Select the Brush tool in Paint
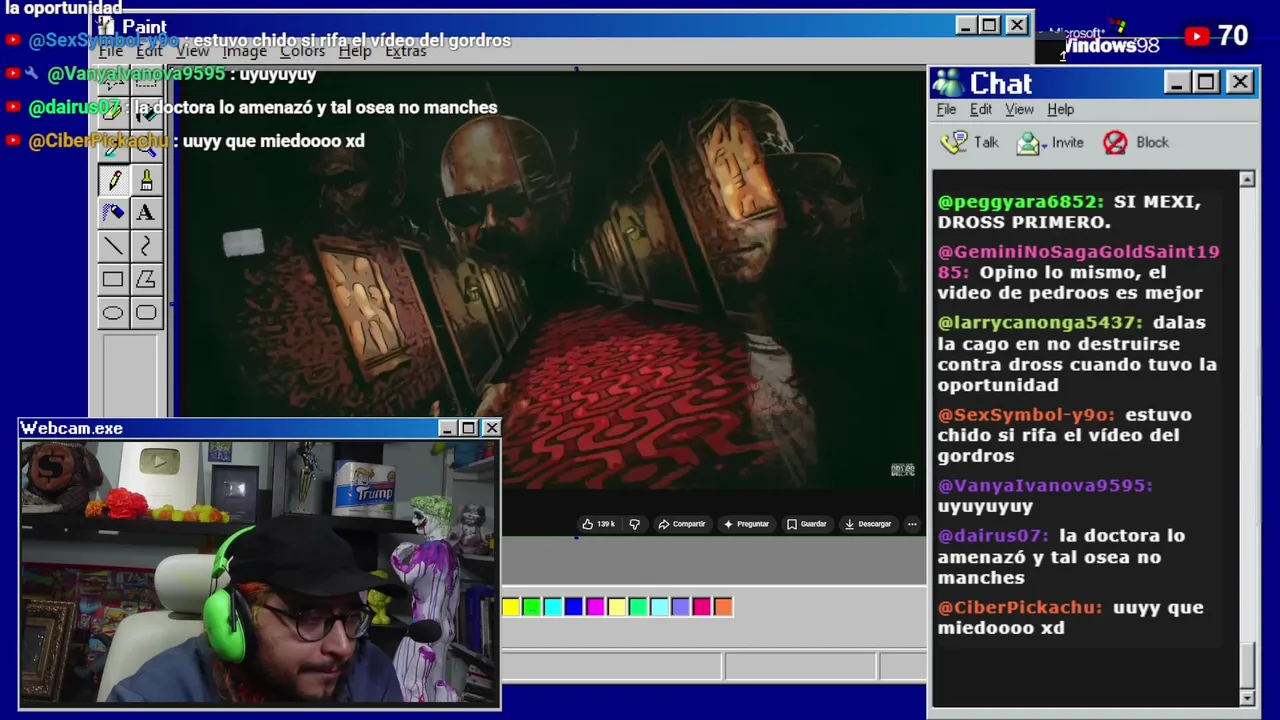Viewport: 1280px width, 720px height. point(146,180)
